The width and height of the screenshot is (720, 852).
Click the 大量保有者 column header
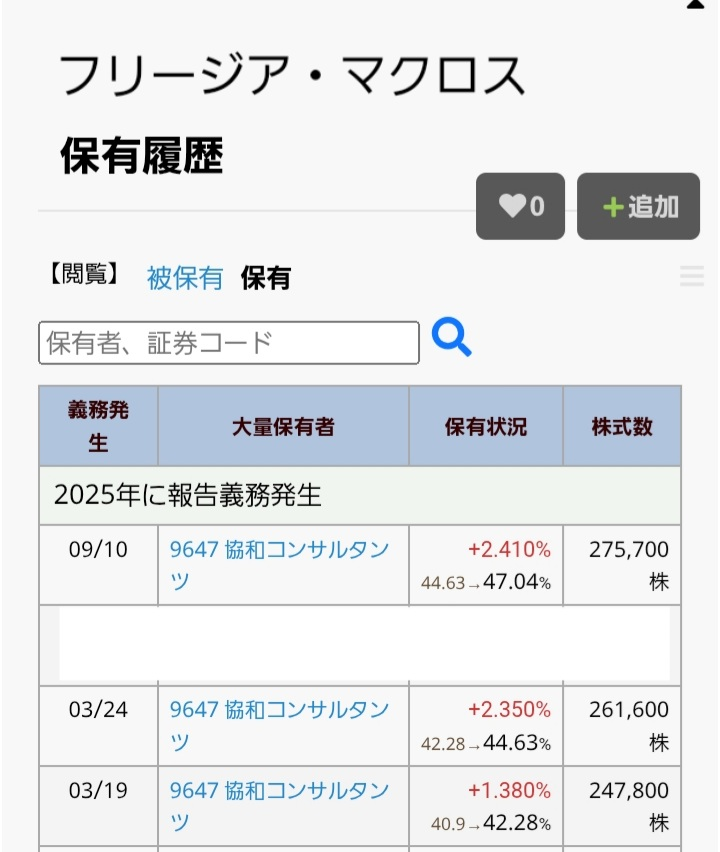[x=283, y=426]
